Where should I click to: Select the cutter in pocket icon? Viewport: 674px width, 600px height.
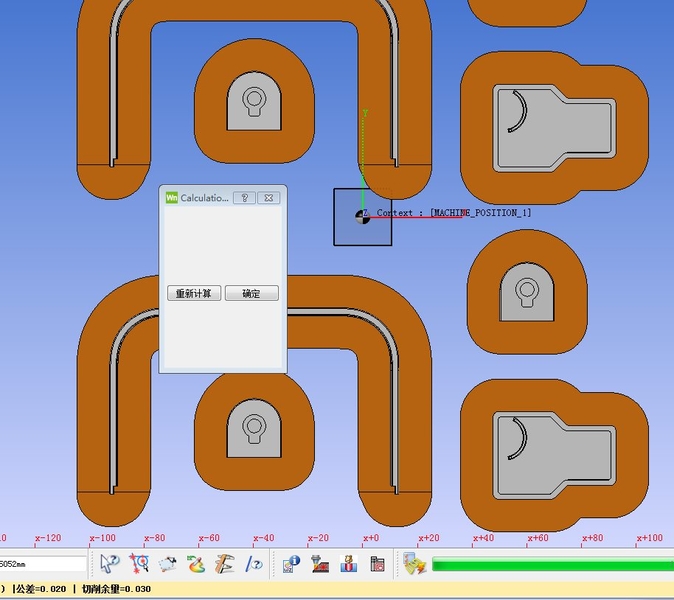(x=348, y=565)
